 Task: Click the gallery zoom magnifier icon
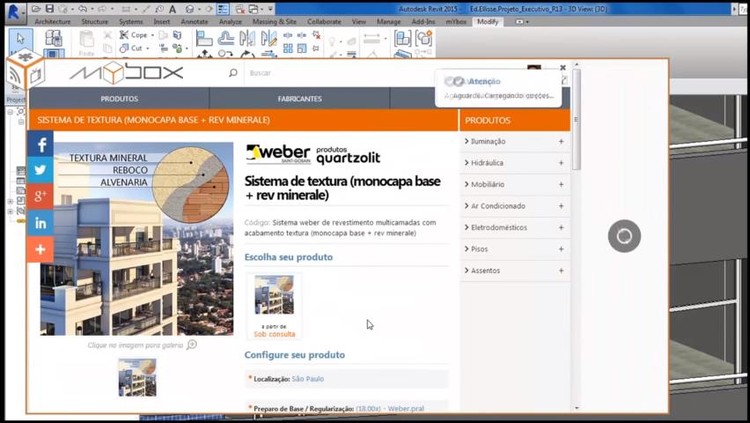pyautogui.click(x=192, y=345)
